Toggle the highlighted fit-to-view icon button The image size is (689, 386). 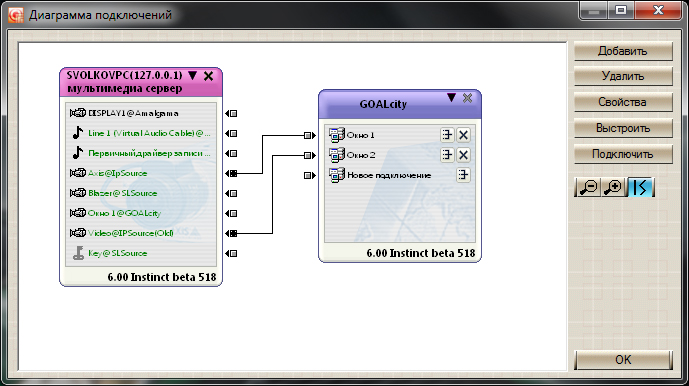tap(641, 187)
